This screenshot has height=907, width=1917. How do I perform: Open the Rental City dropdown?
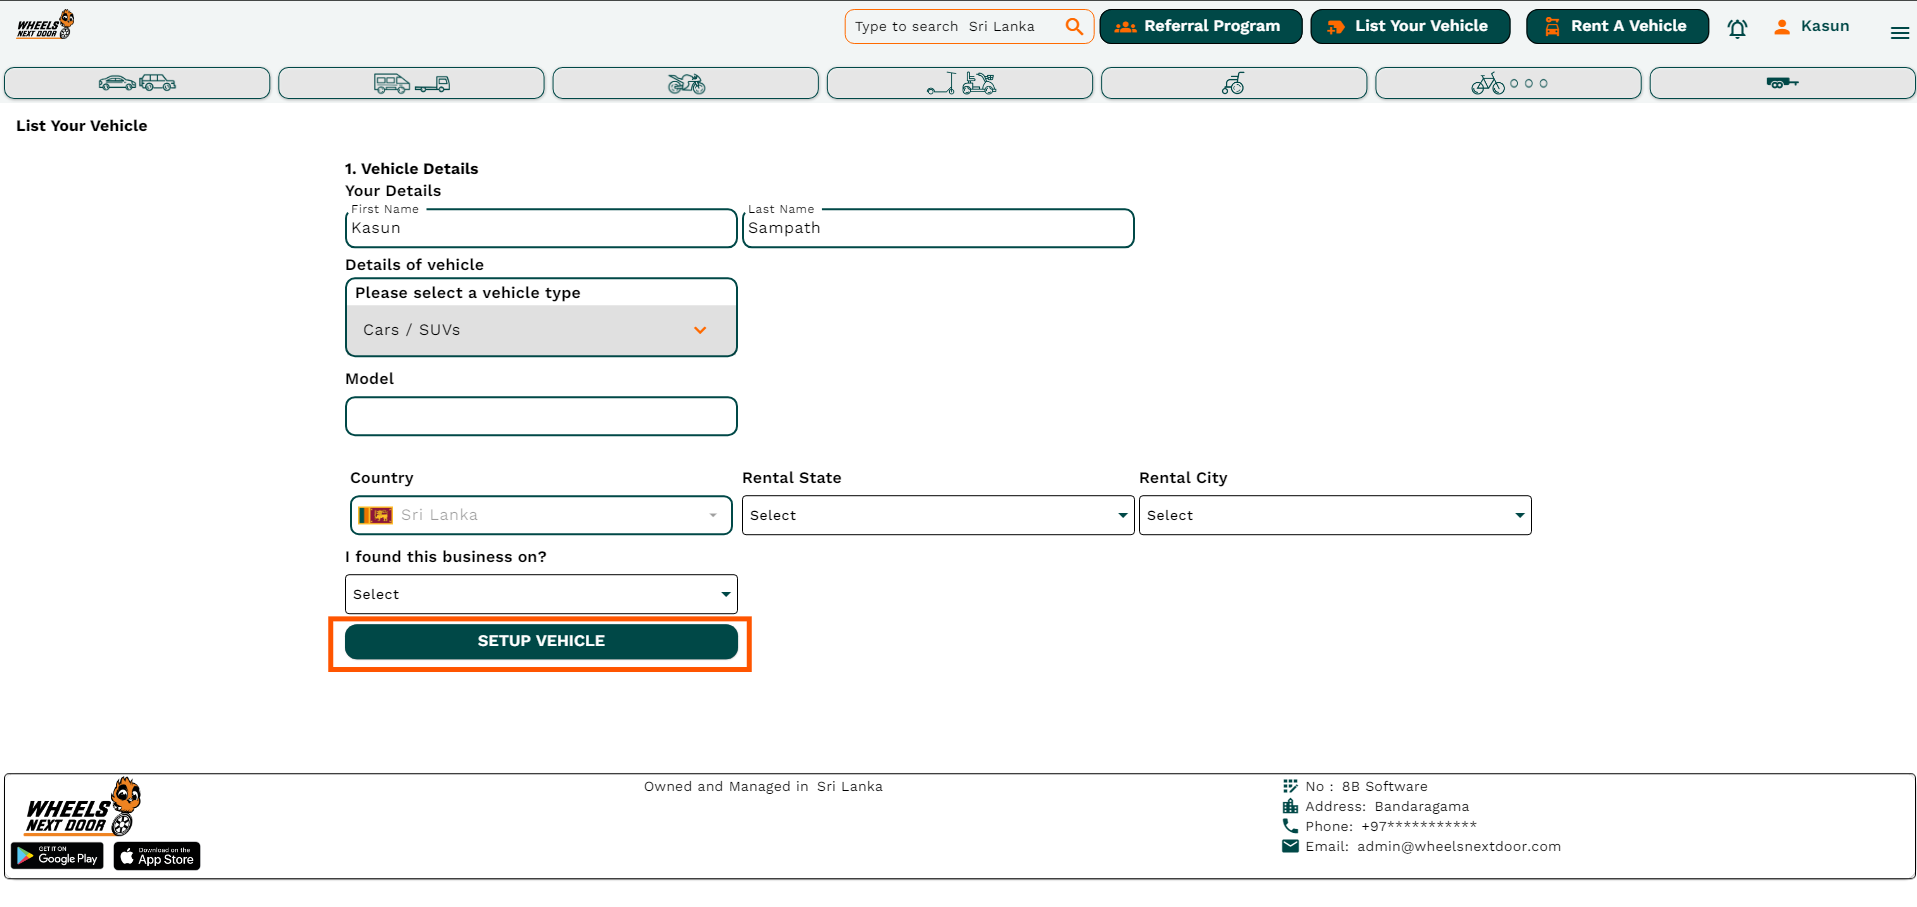(1334, 515)
